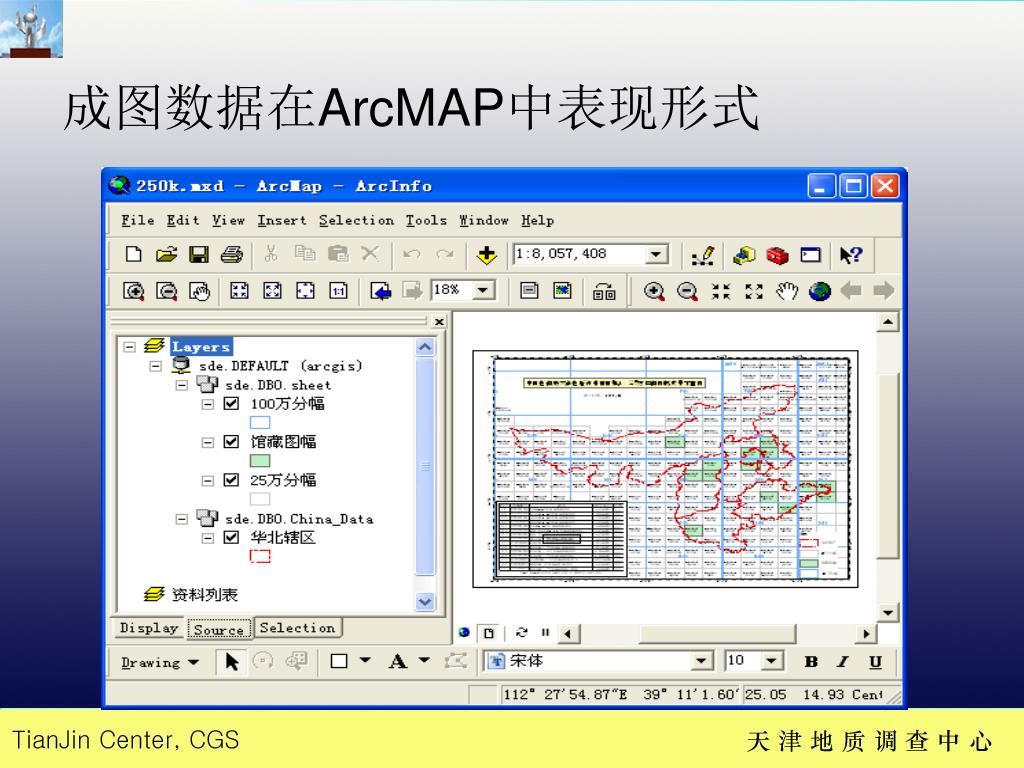Screen dimensions: 1024x768
Task: Collapse the Layers data frame node
Action: click(129, 347)
